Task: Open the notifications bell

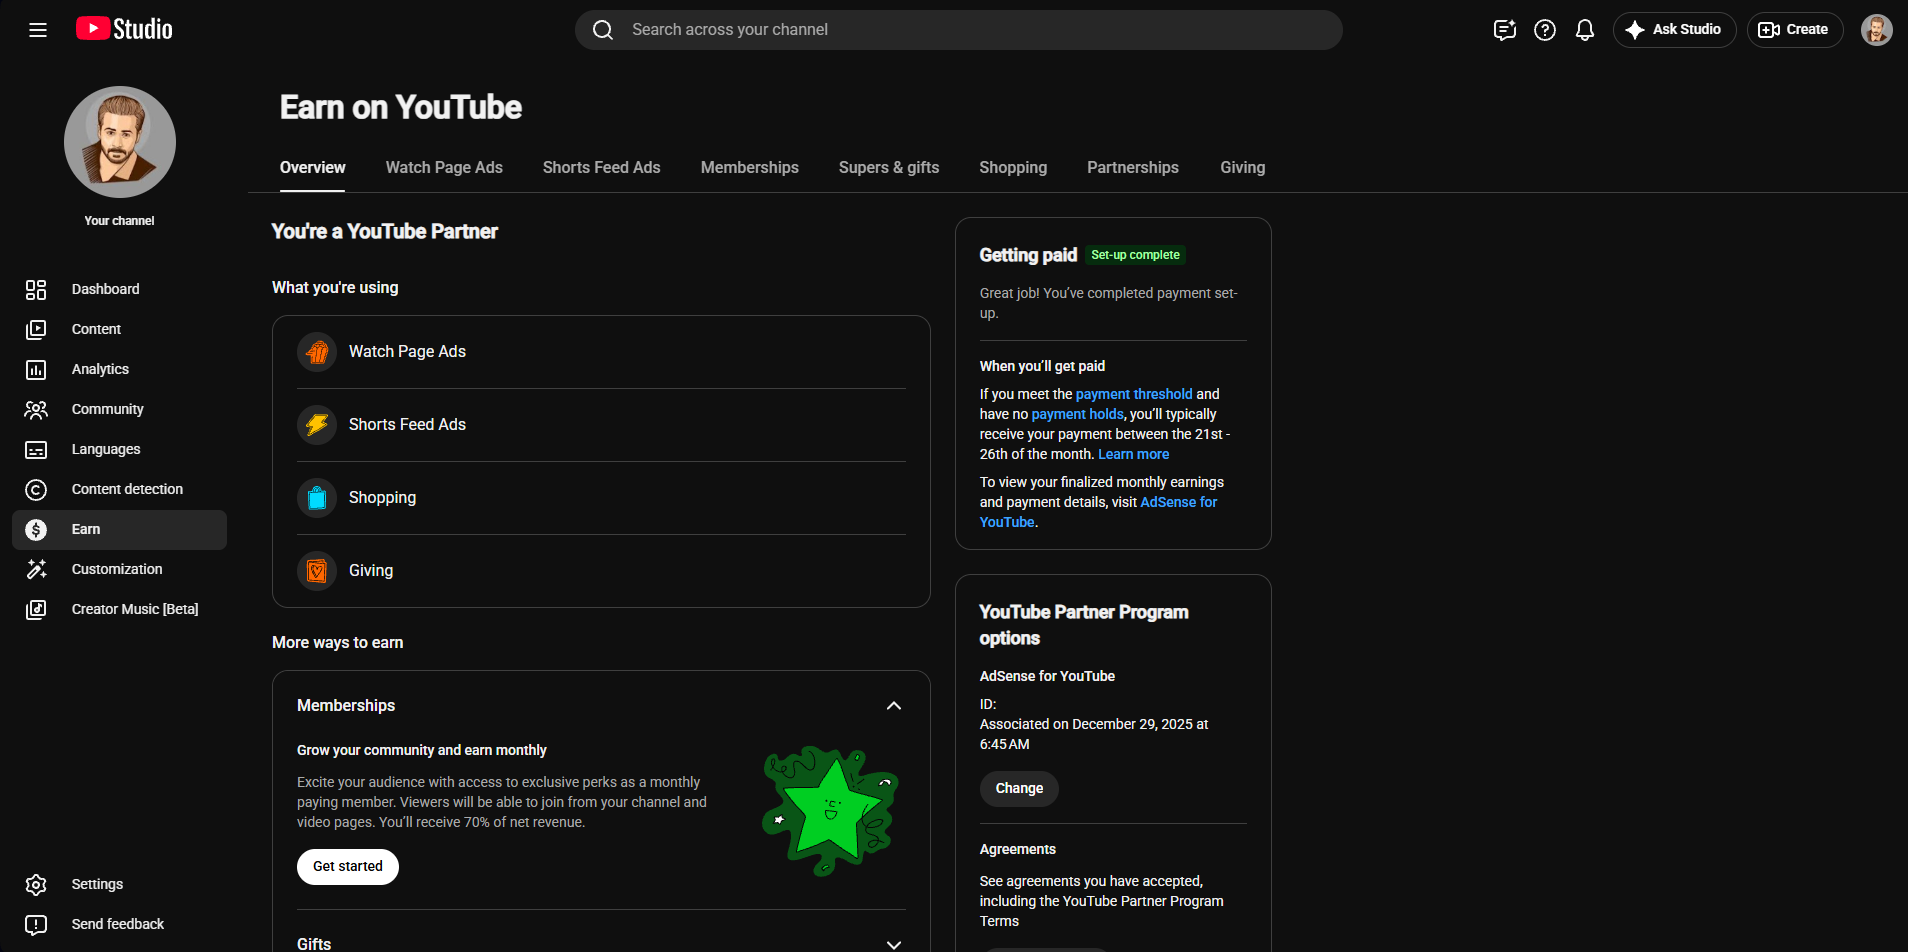Action: [1585, 30]
